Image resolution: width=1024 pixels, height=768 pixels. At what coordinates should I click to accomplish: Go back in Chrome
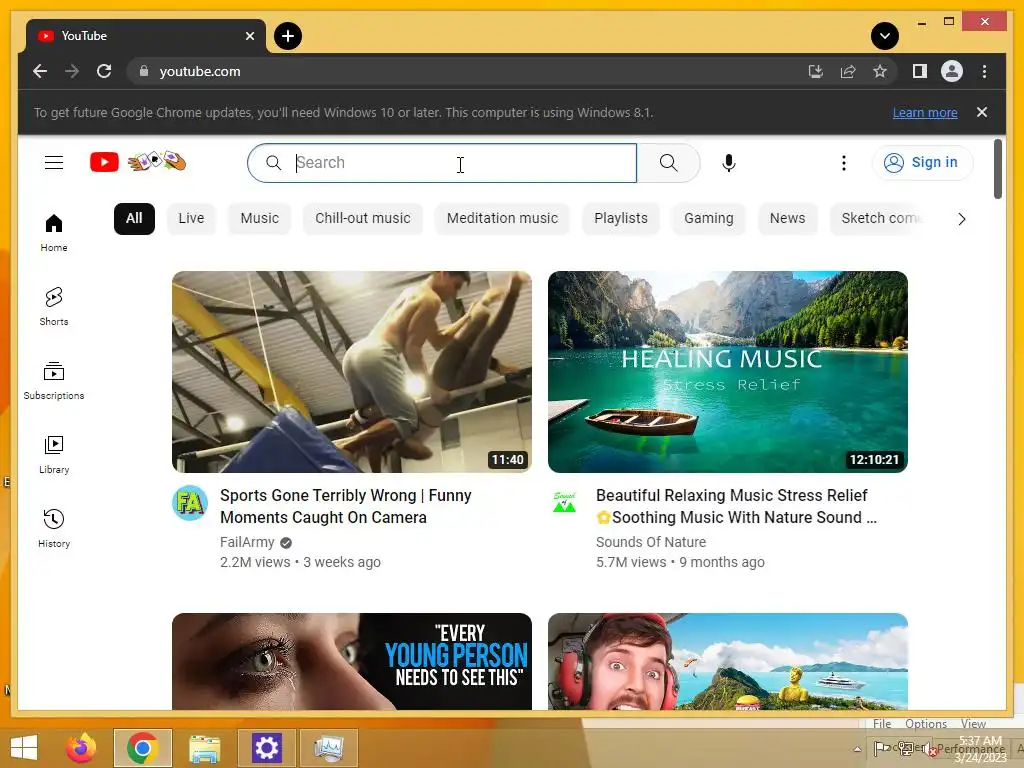click(x=40, y=71)
